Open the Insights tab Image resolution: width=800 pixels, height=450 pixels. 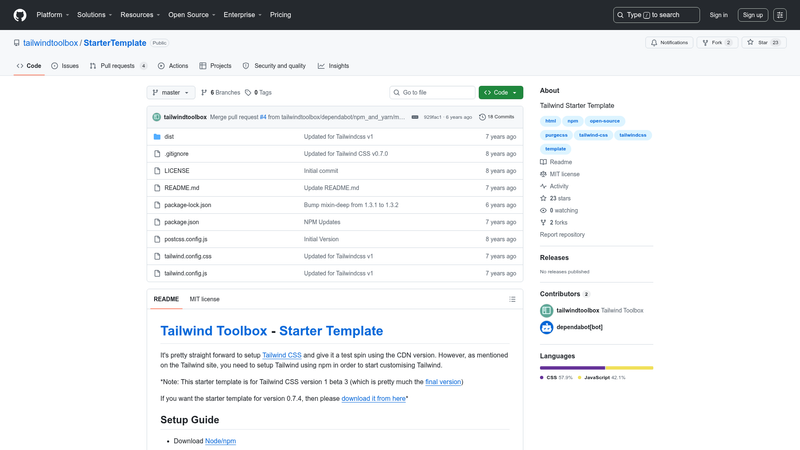pos(333,66)
